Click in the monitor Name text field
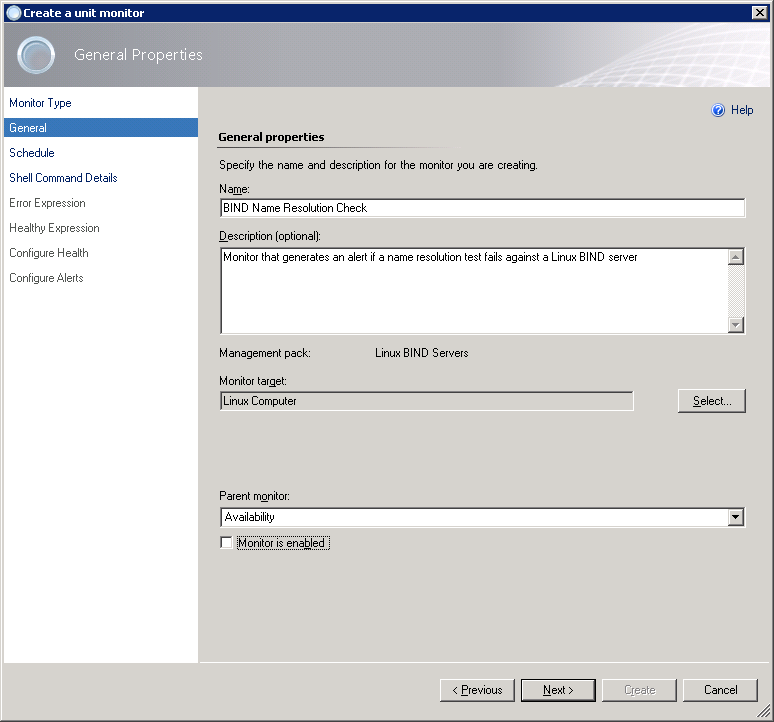774x722 pixels. click(x=482, y=208)
